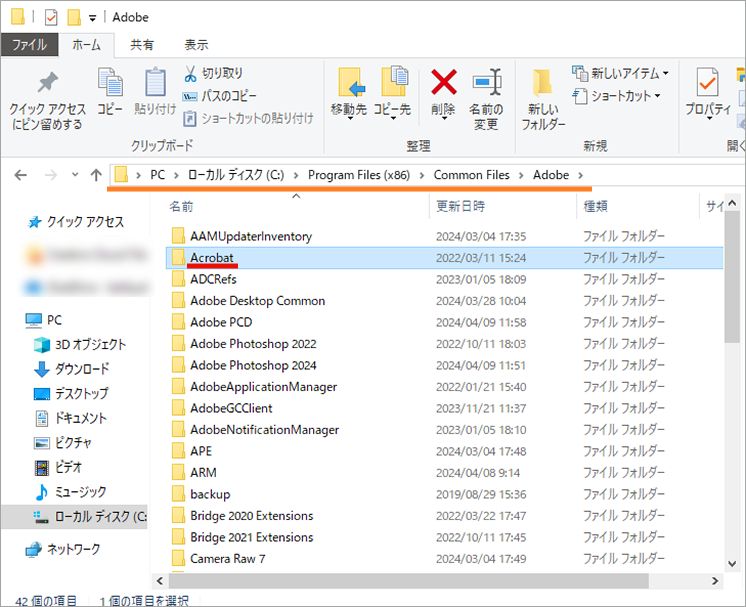Open the Copy to menu
This screenshot has height=607, width=746.
393,93
